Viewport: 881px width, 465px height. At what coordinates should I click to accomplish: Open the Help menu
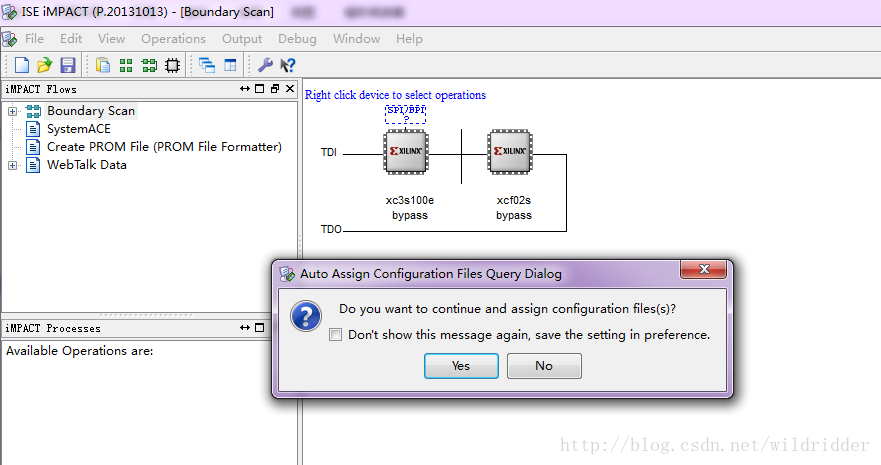[409, 39]
